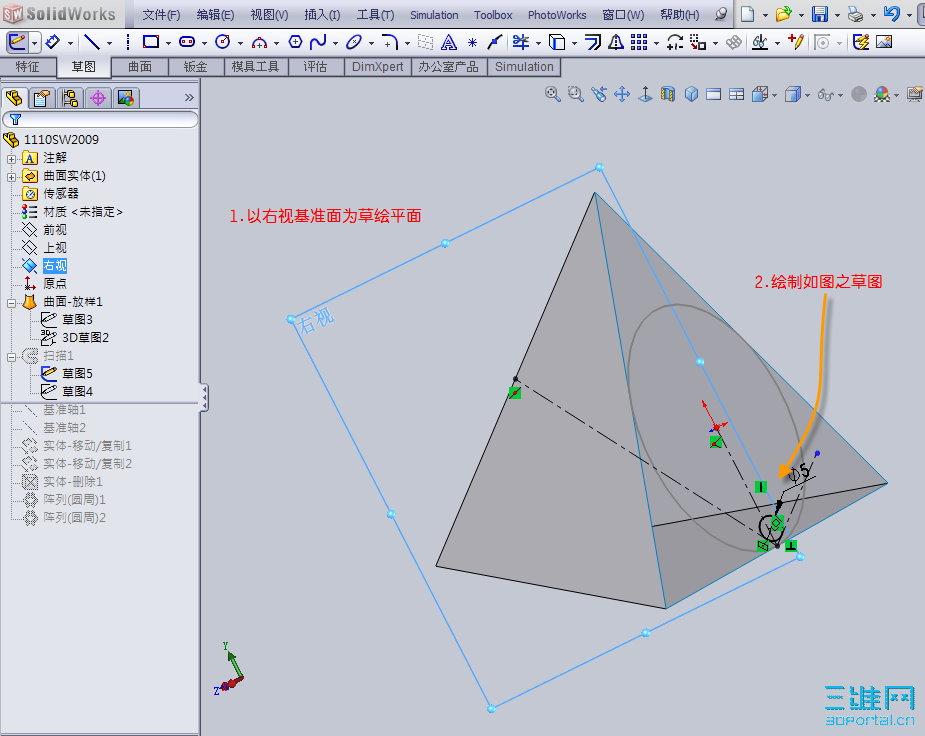This screenshot has height=736, width=925.
Task: Select the Offset Entities tool
Action: [592, 42]
